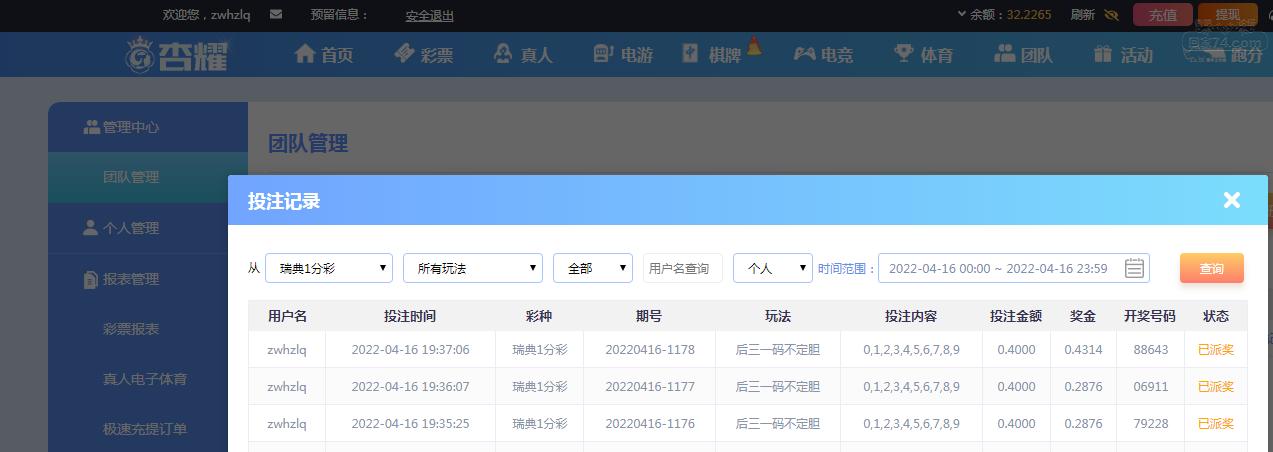Click the 提现 withdraw button

point(1227,14)
